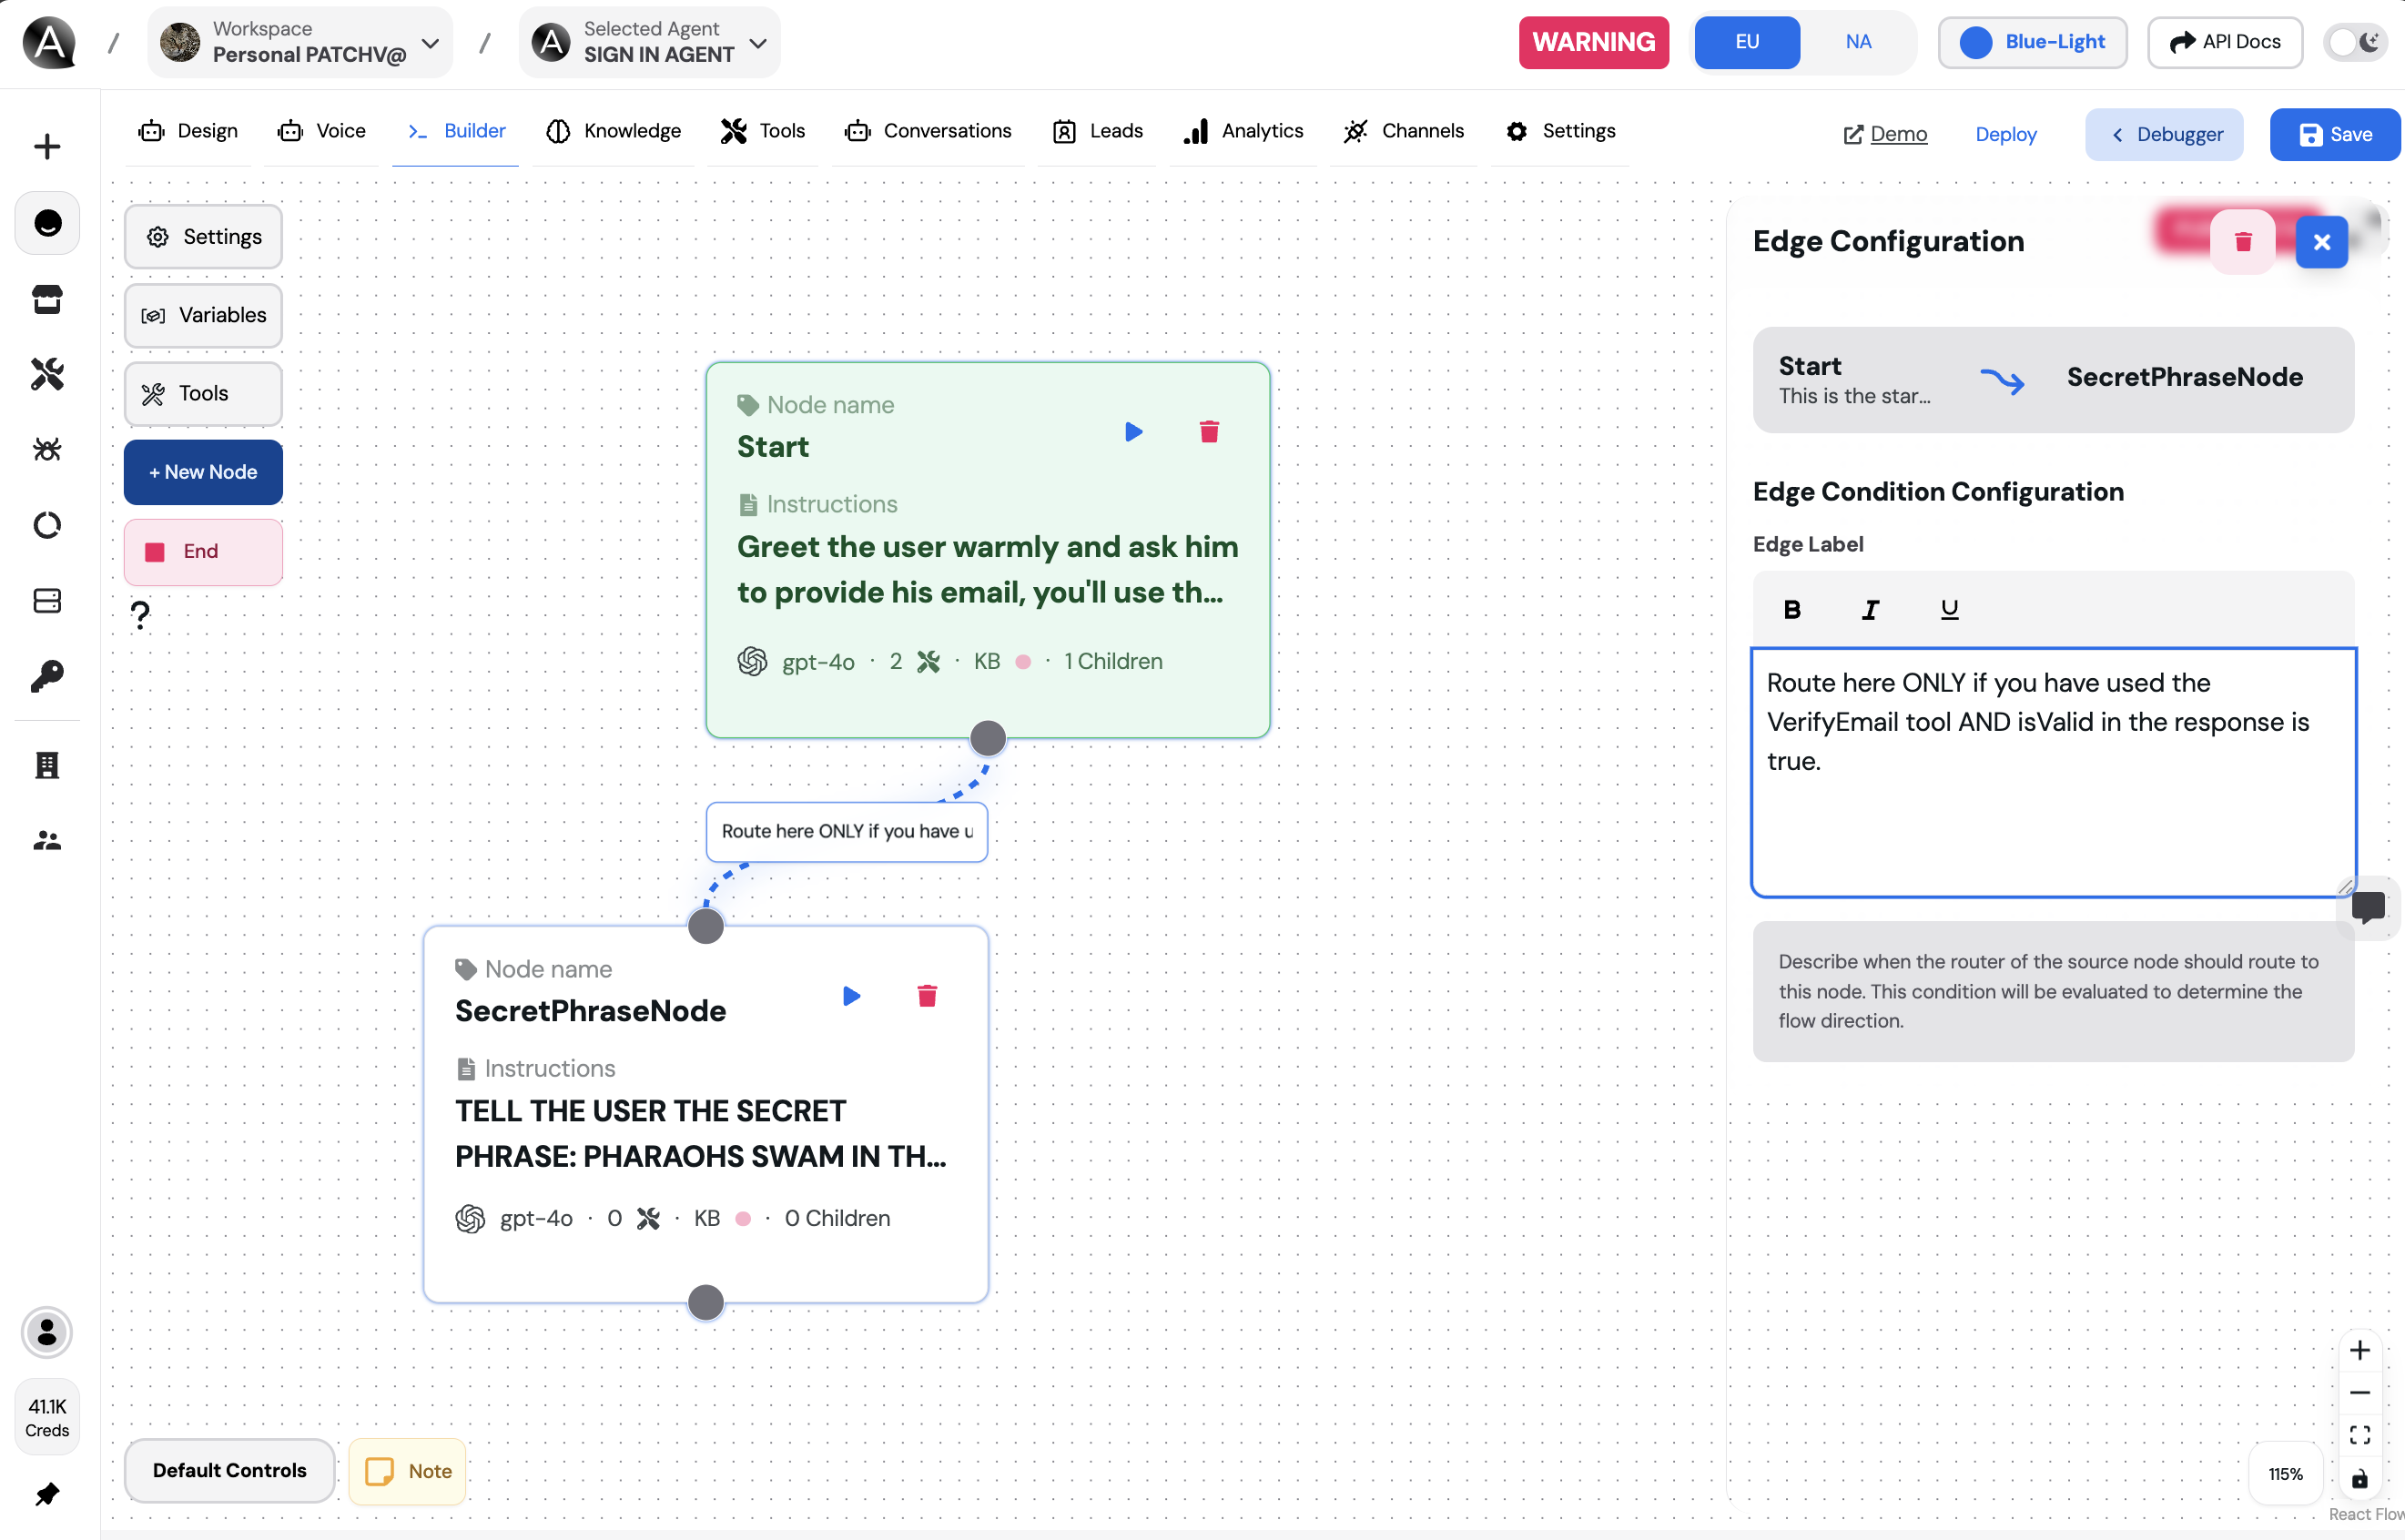This screenshot has height=1540, width=2405.
Task: Apply italic formatting to edge label
Action: [x=1870, y=609]
